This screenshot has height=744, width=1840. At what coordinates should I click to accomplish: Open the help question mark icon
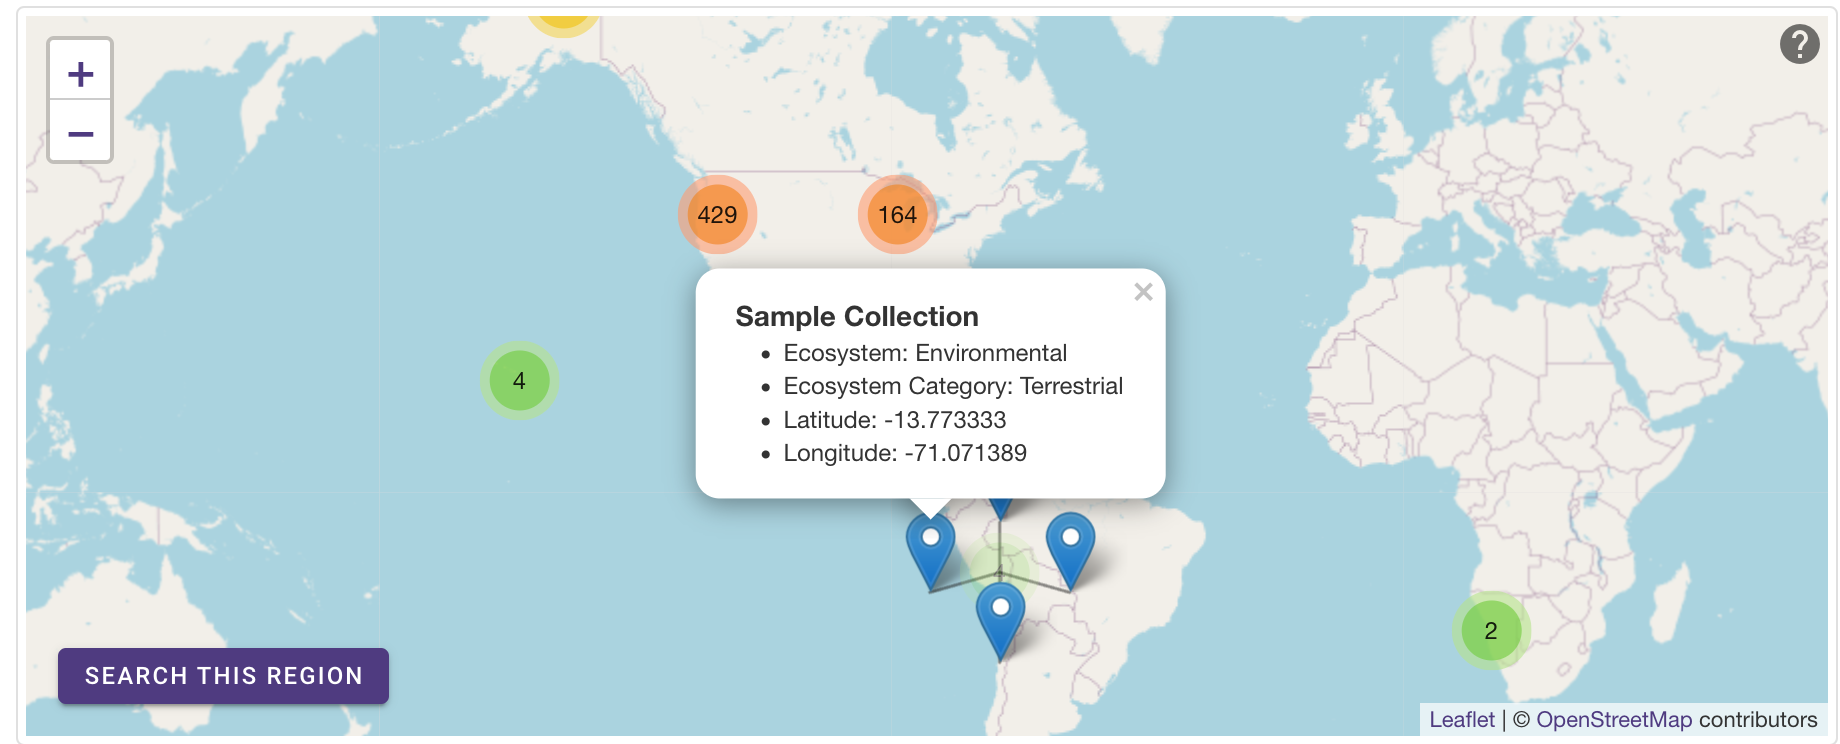tap(1799, 44)
